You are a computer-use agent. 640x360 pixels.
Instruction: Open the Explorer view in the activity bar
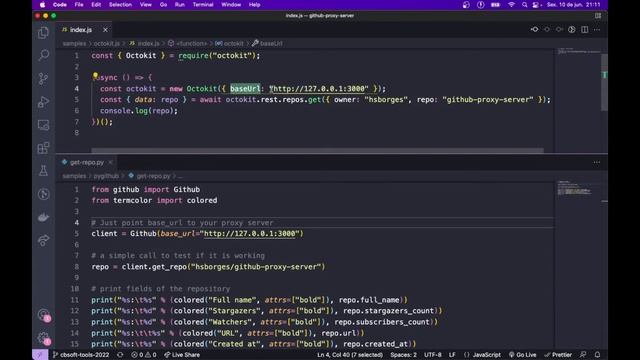[43, 33]
